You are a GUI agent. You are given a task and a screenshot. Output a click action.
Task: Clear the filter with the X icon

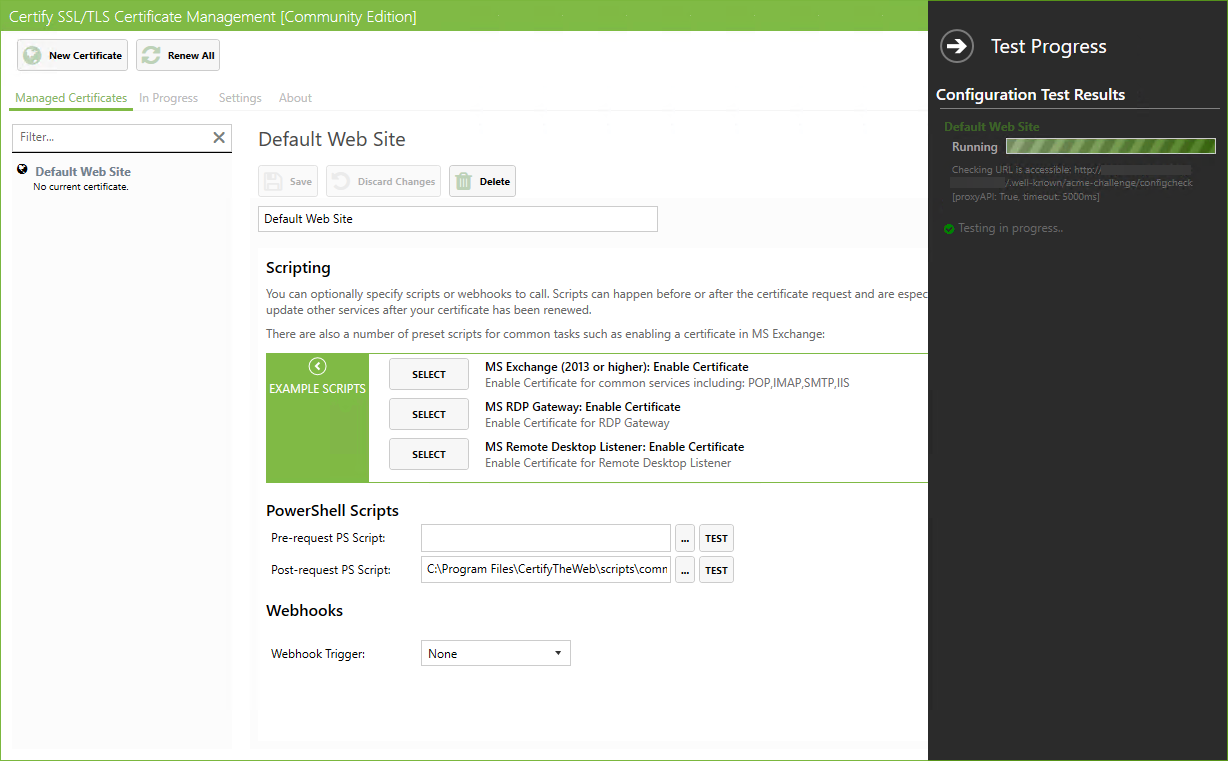(x=219, y=138)
